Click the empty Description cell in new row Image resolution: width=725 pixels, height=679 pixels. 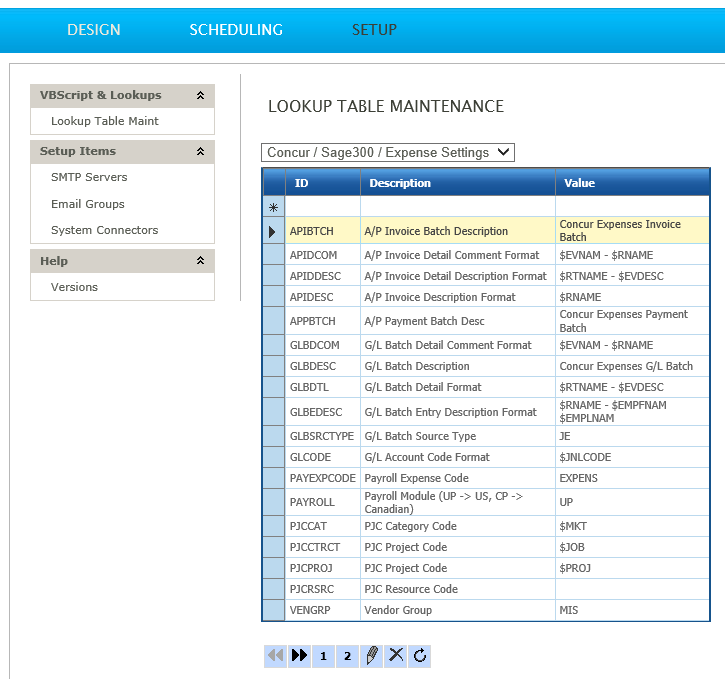coord(458,207)
